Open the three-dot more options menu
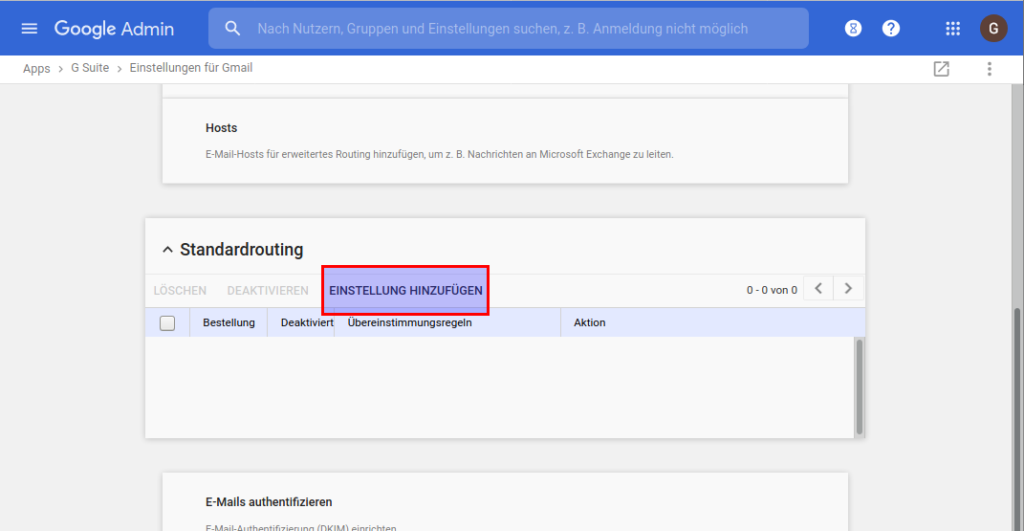 [x=989, y=69]
